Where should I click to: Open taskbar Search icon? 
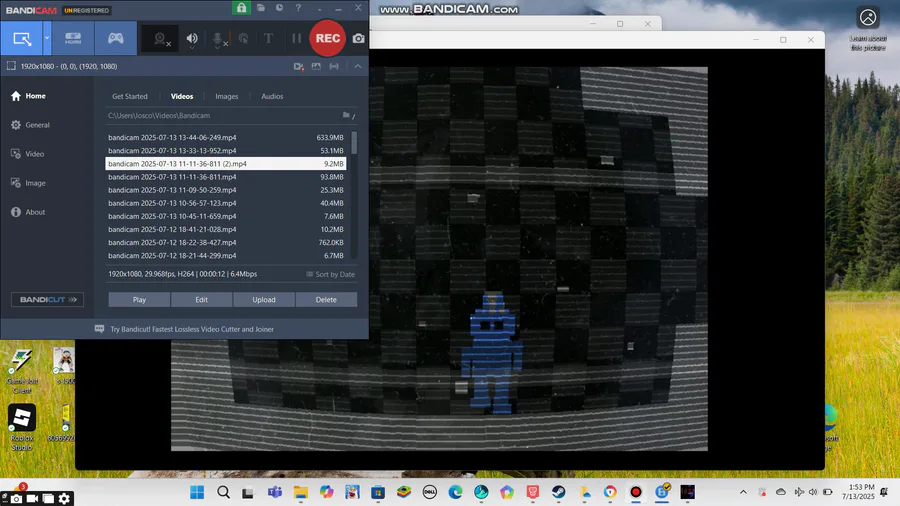pos(223,492)
